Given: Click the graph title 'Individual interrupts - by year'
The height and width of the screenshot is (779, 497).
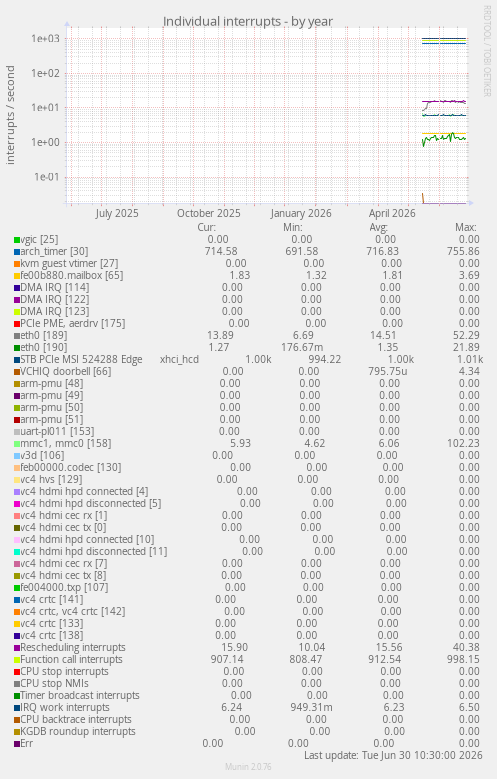Looking at the screenshot, I should coord(248,21).
